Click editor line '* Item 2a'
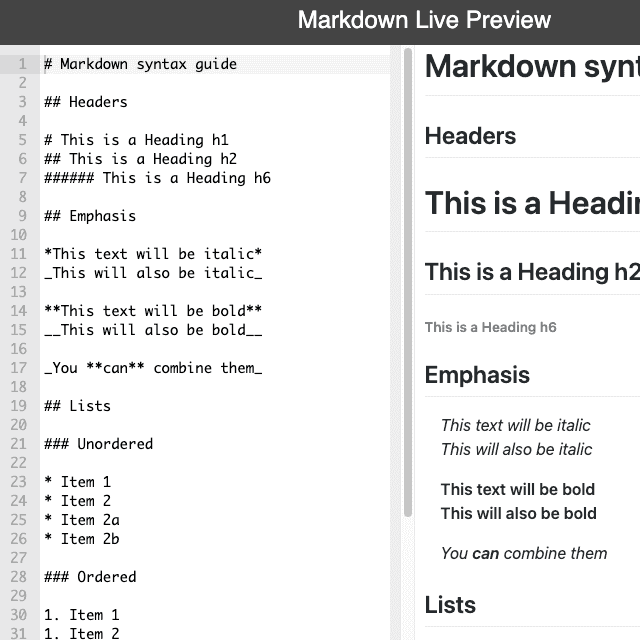The width and height of the screenshot is (640, 640). (82, 520)
